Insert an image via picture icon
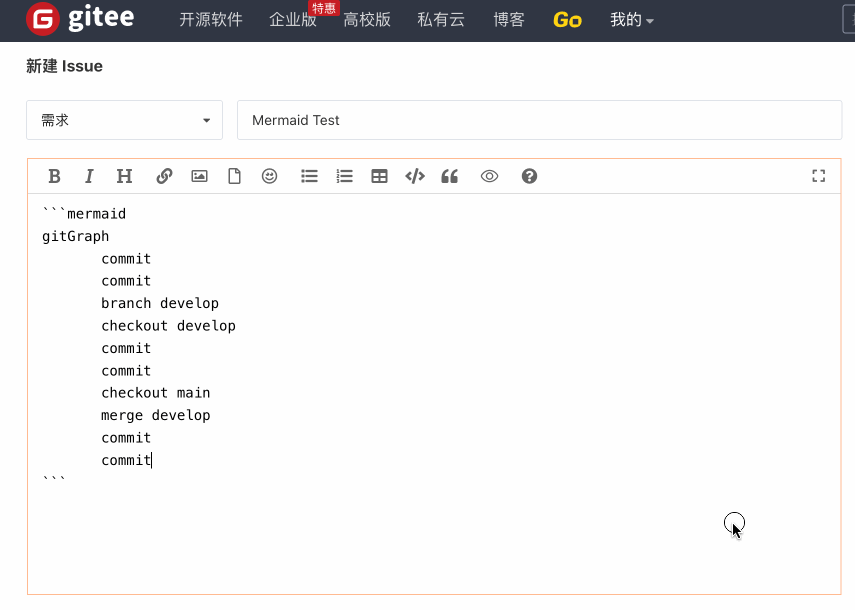 (200, 176)
